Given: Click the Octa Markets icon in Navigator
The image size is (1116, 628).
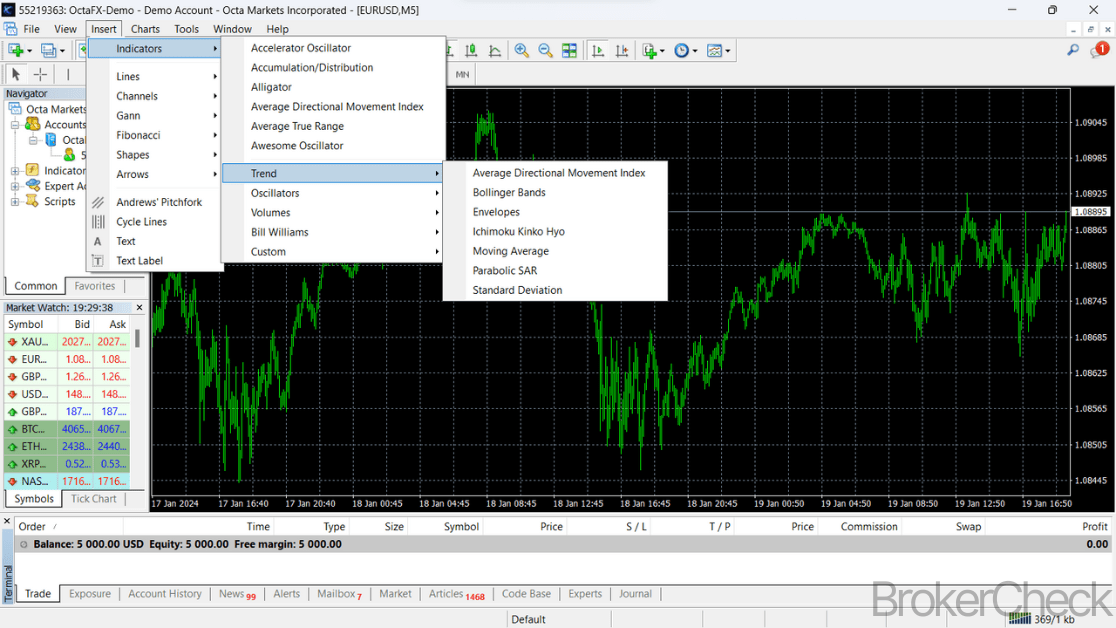Looking at the screenshot, I should [15, 109].
